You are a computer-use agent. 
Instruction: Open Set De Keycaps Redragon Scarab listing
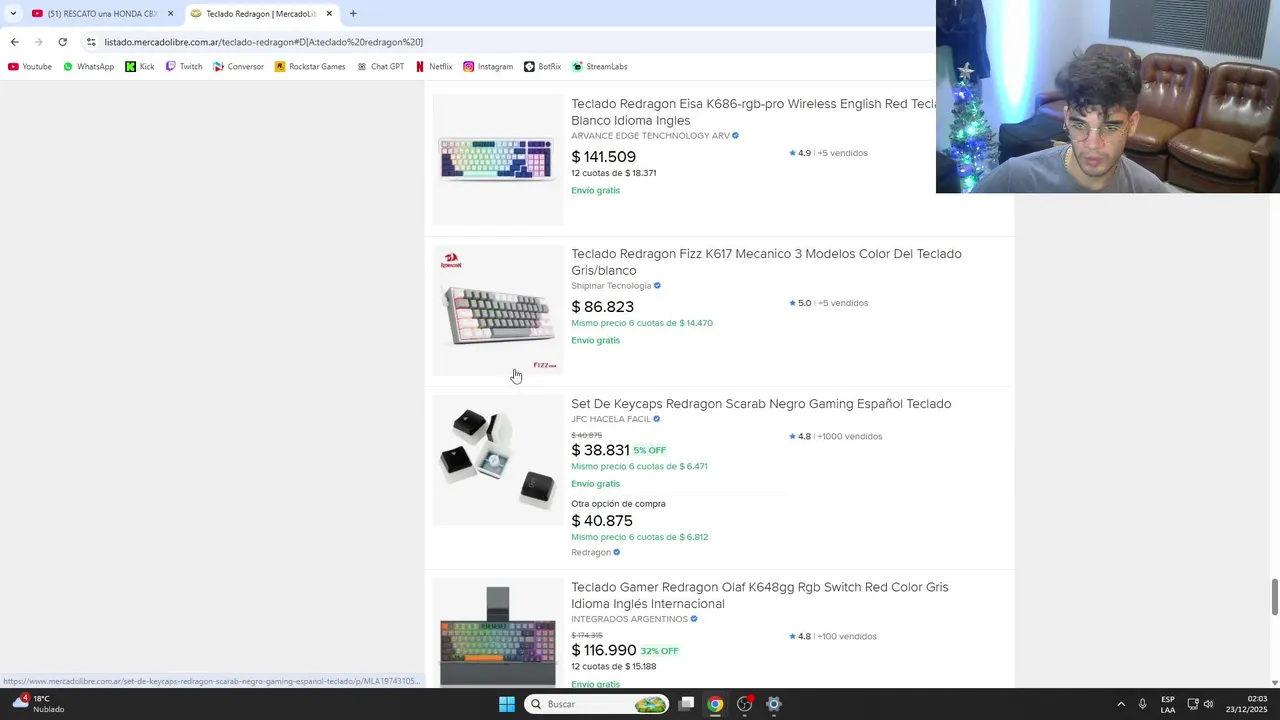point(761,404)
